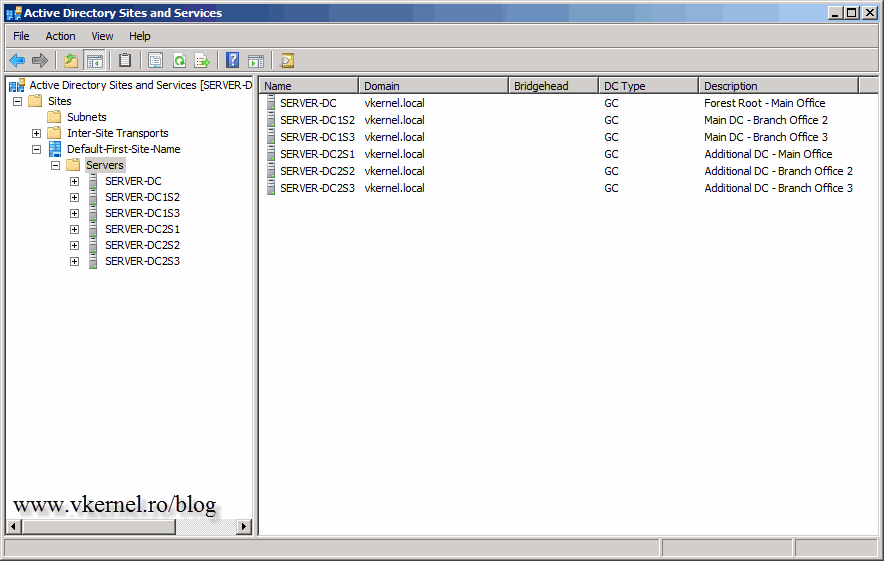884x561 pixels.
Task: Sort by Description column header
Action: [779, 86]
